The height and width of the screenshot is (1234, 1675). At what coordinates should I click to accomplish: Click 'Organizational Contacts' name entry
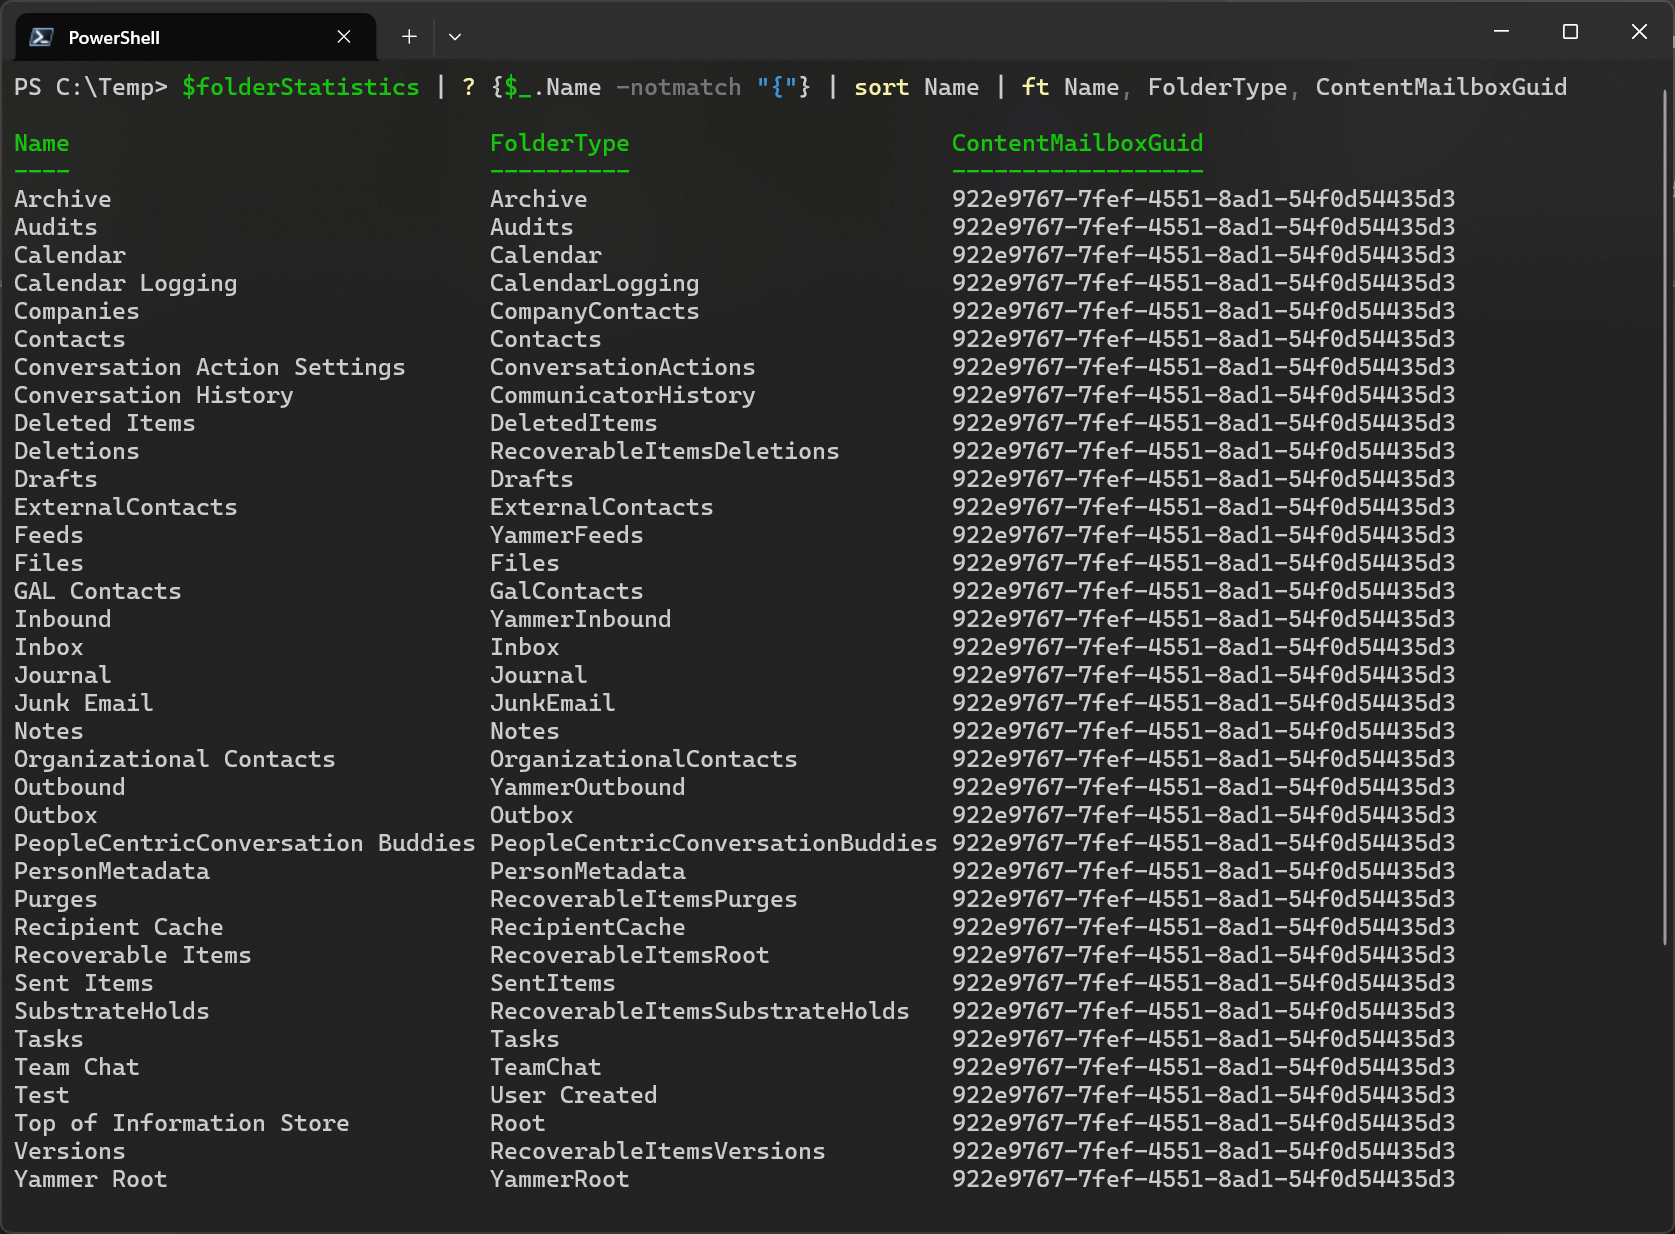tap(175, 759)
